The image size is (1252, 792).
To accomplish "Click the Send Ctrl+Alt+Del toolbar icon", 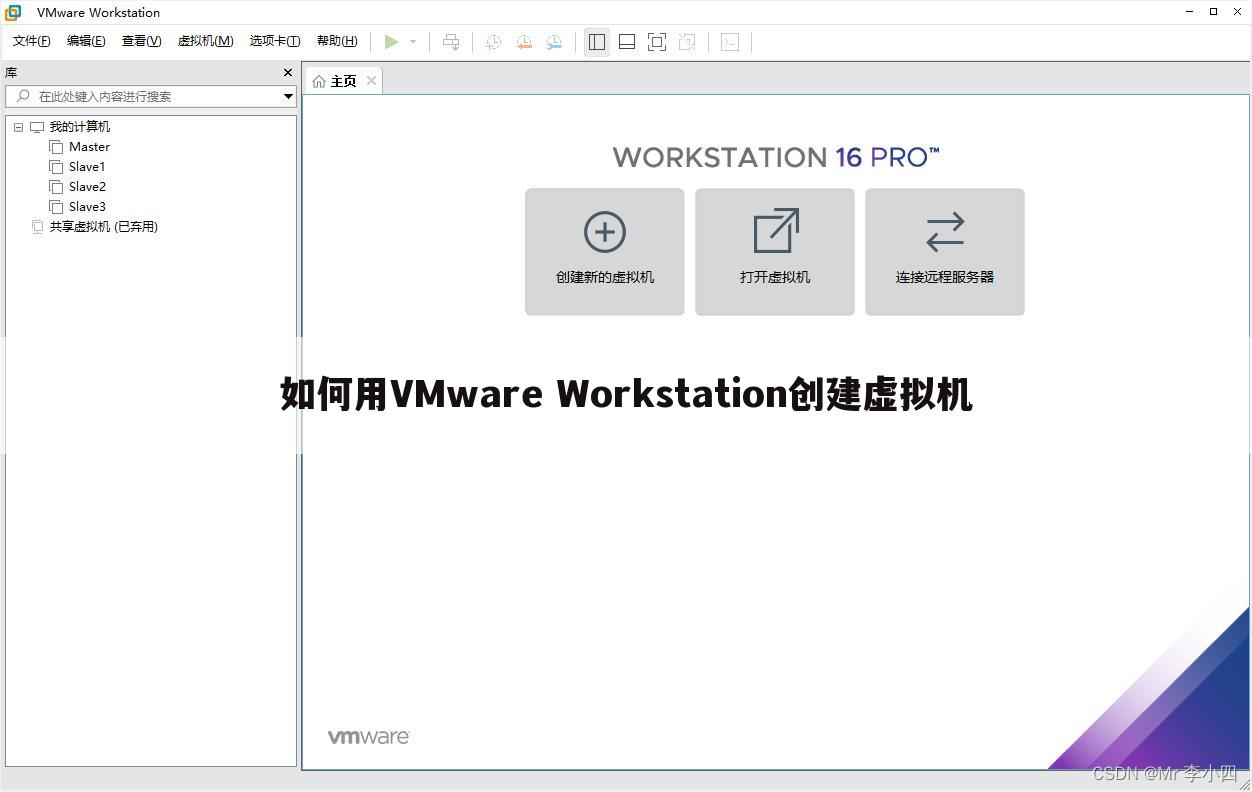I will coord(451,42).
